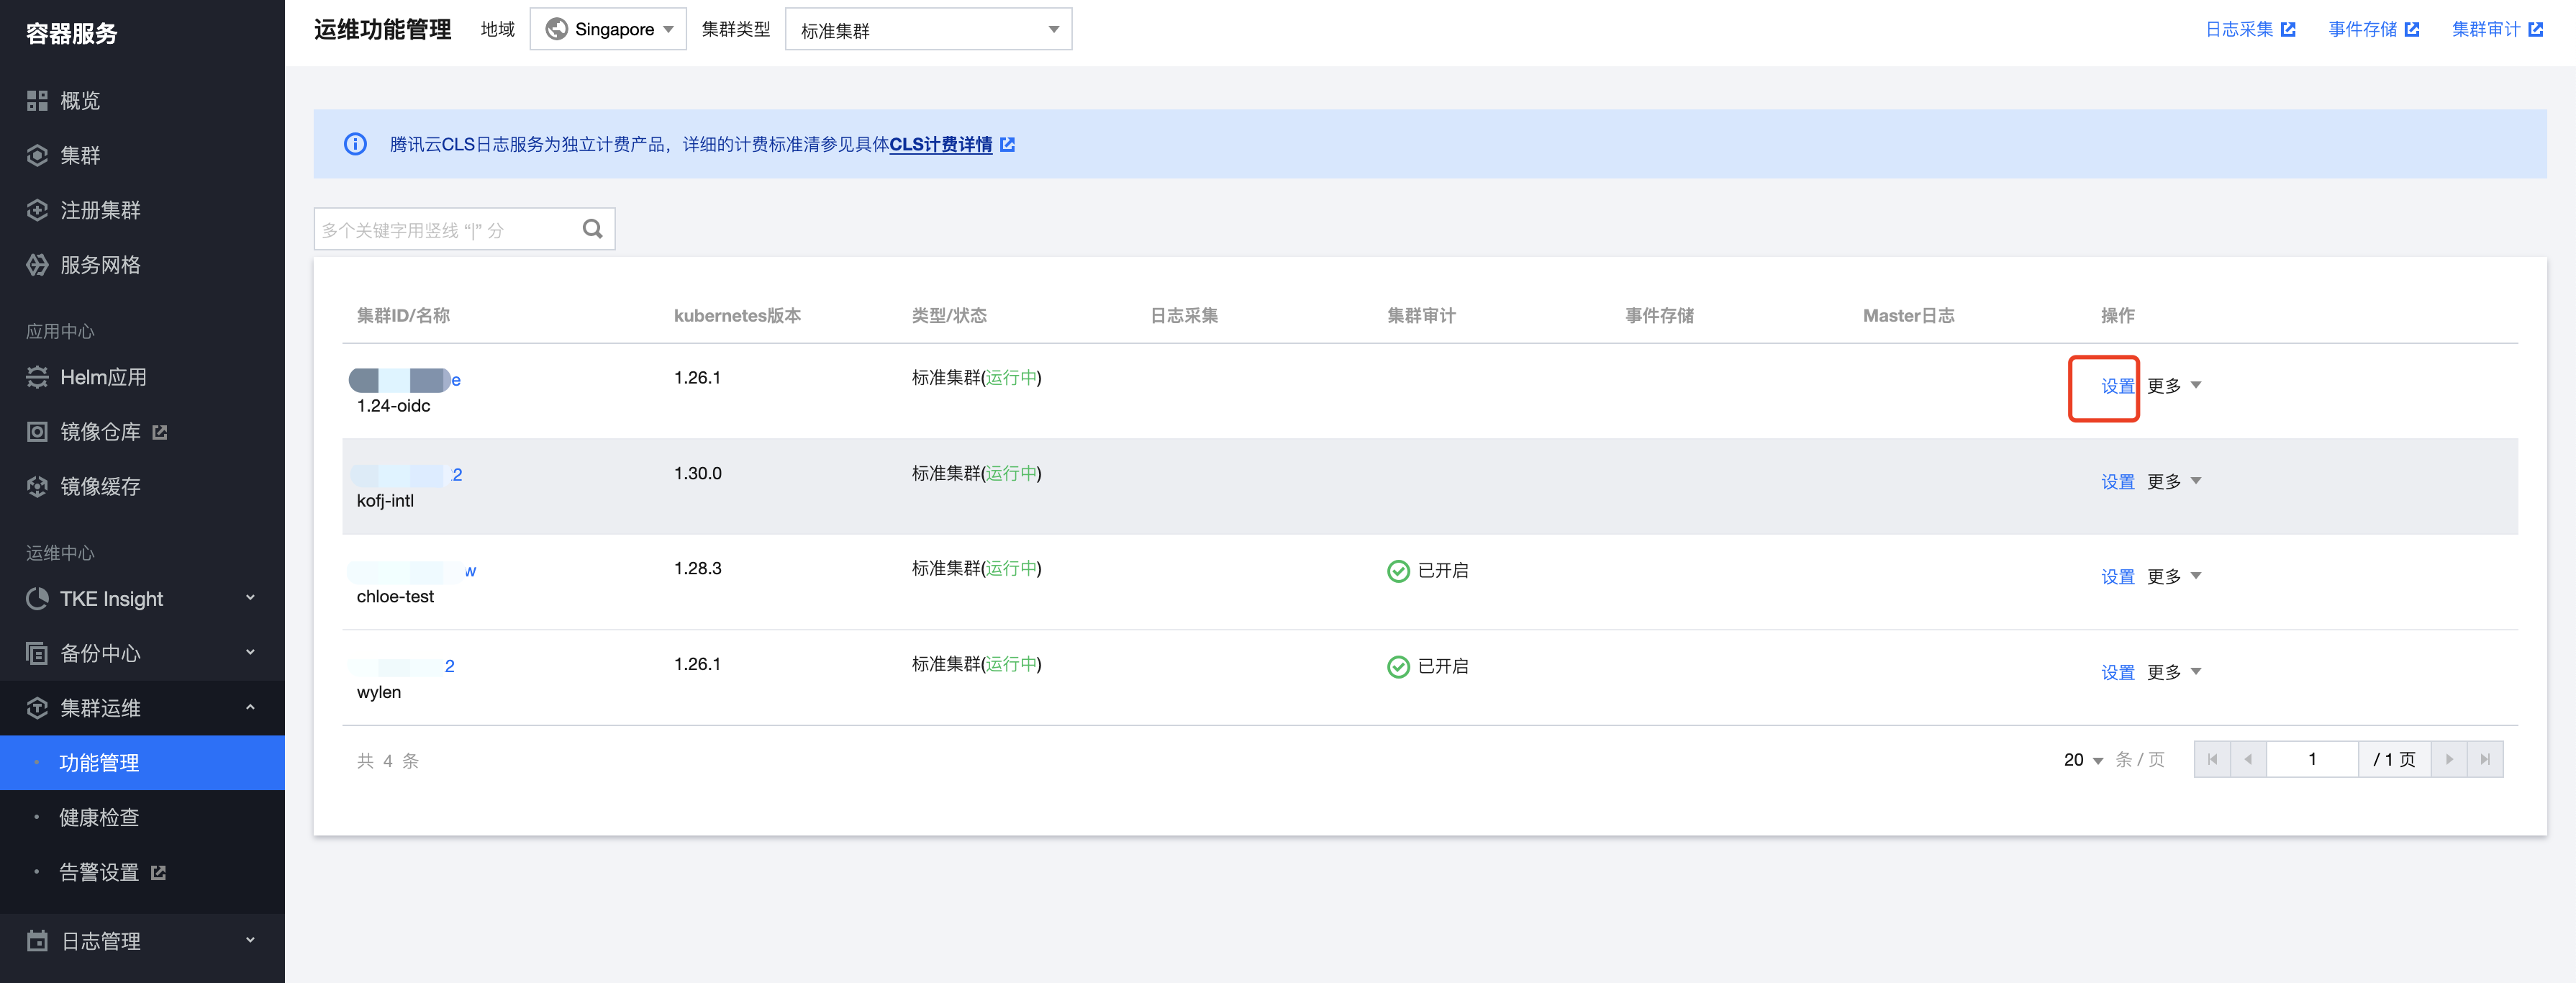Click the keyword search input field
This screenshot has height=983, width=2576.
(x=445, y=230)
